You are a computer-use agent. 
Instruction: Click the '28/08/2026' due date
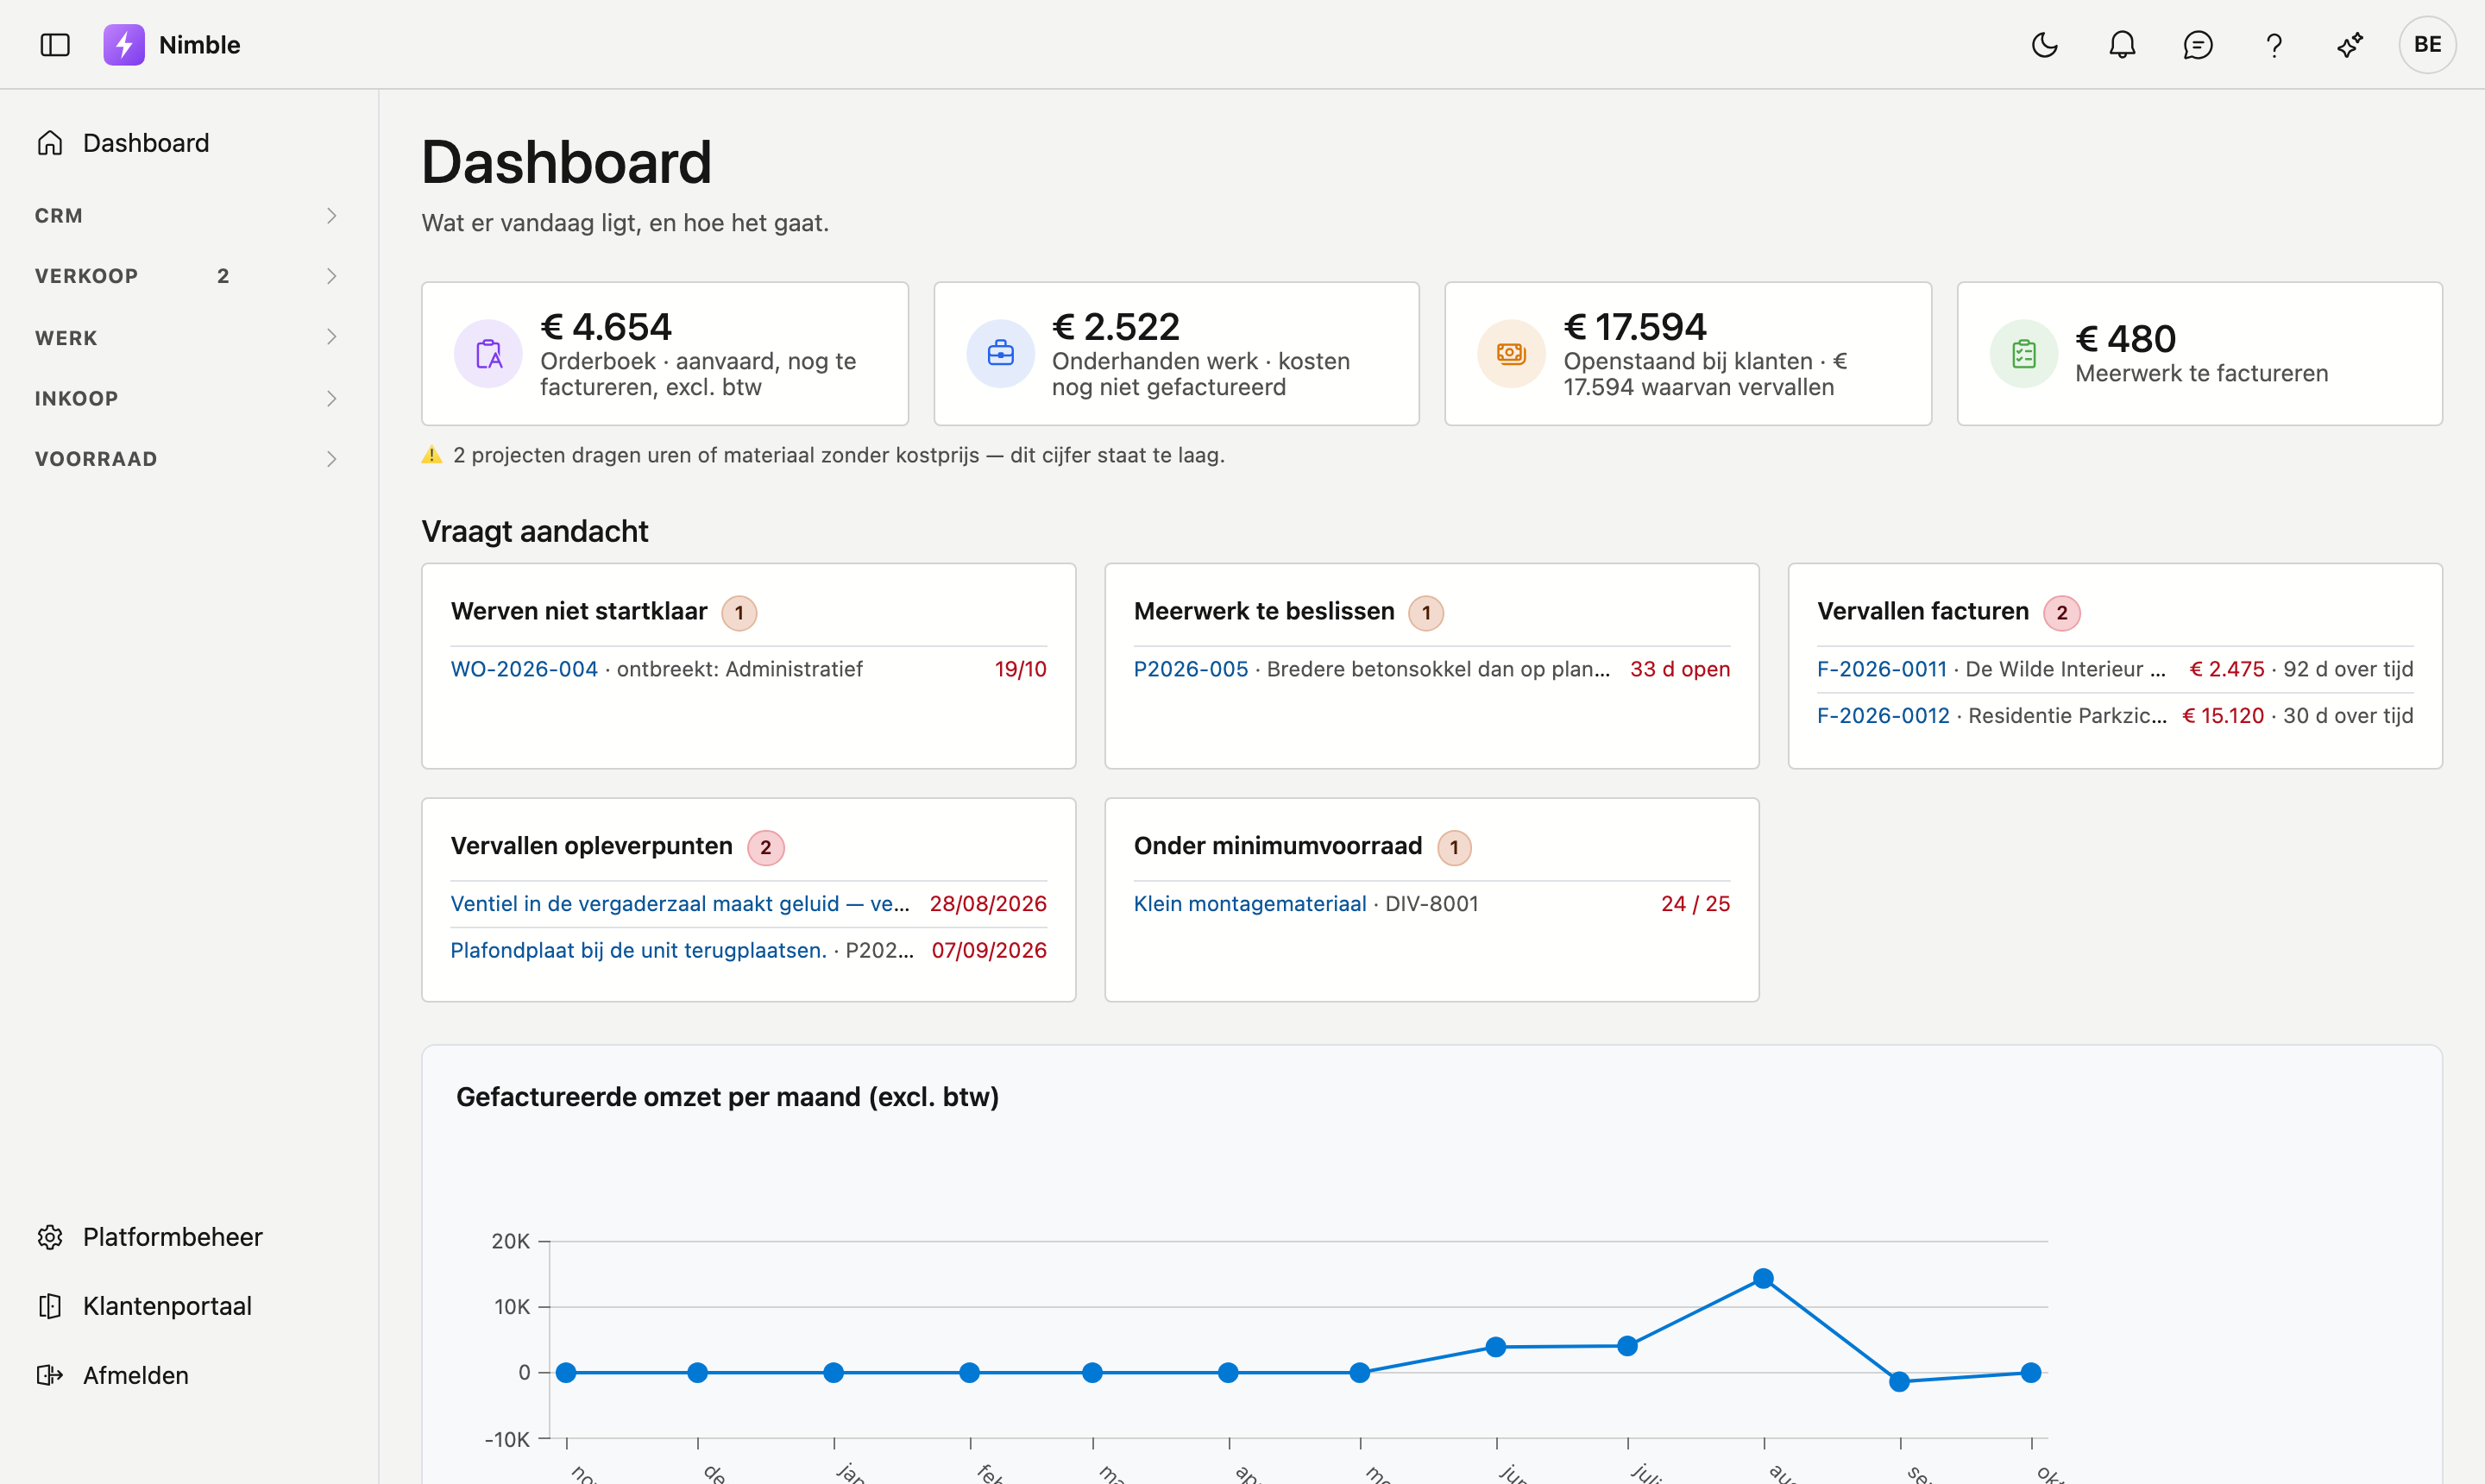pos(988,904)
